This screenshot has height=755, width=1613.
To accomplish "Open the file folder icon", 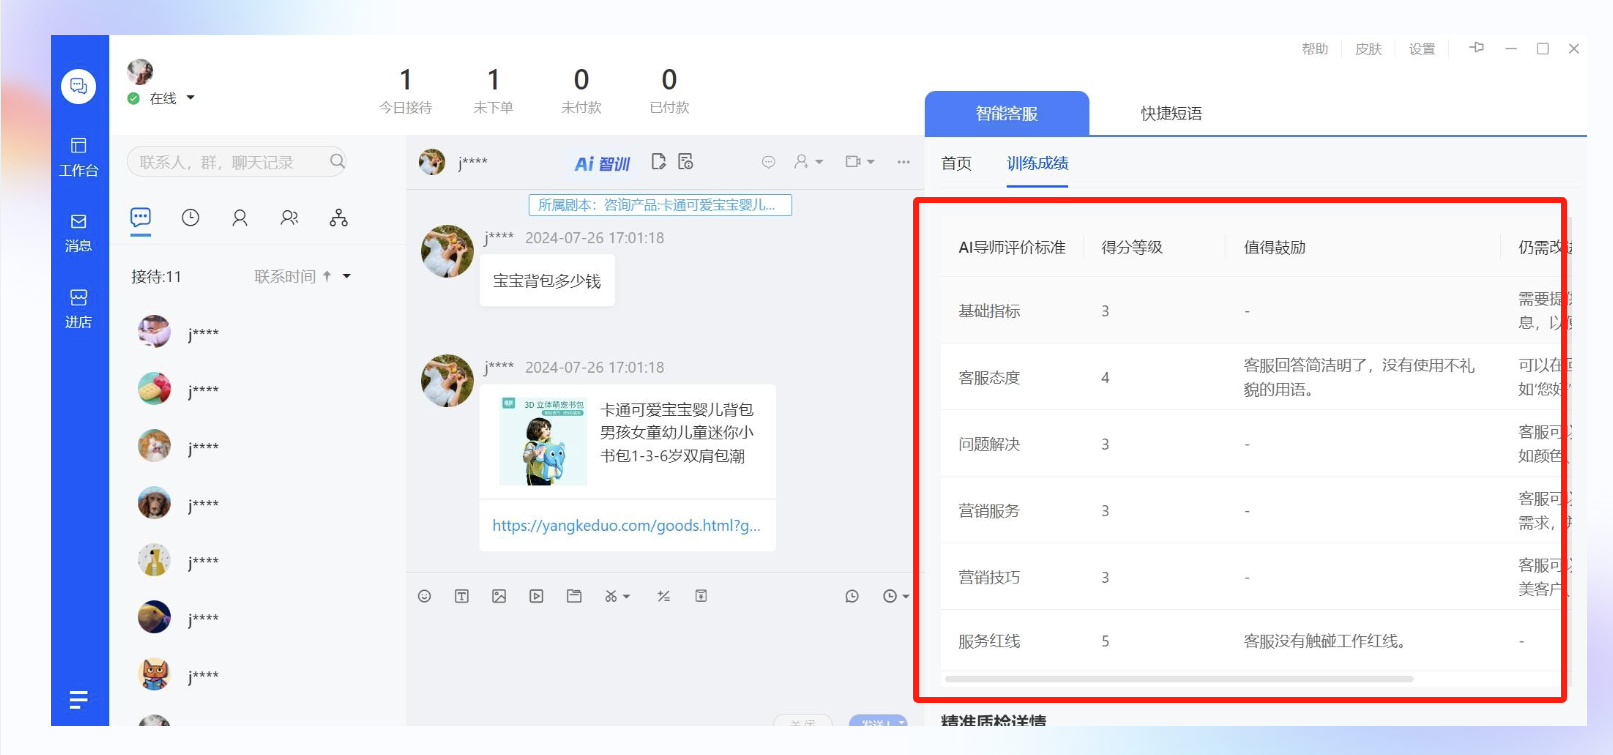I will tap(574, 596).
